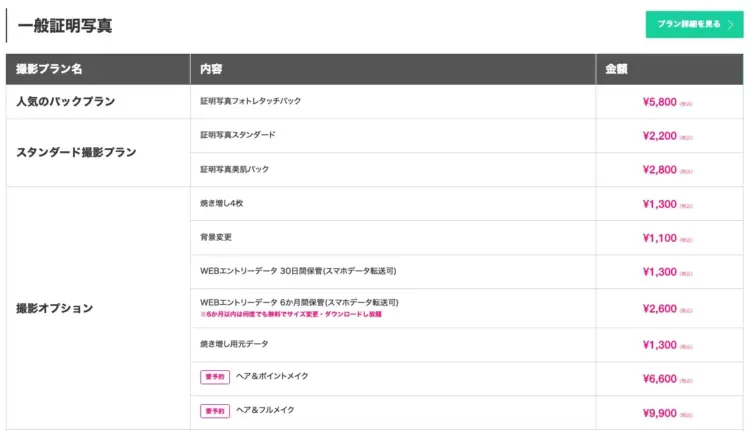Click the arrow on the green plan button
This screenshot has height=431, width=750.
click(x=730, y=25)
